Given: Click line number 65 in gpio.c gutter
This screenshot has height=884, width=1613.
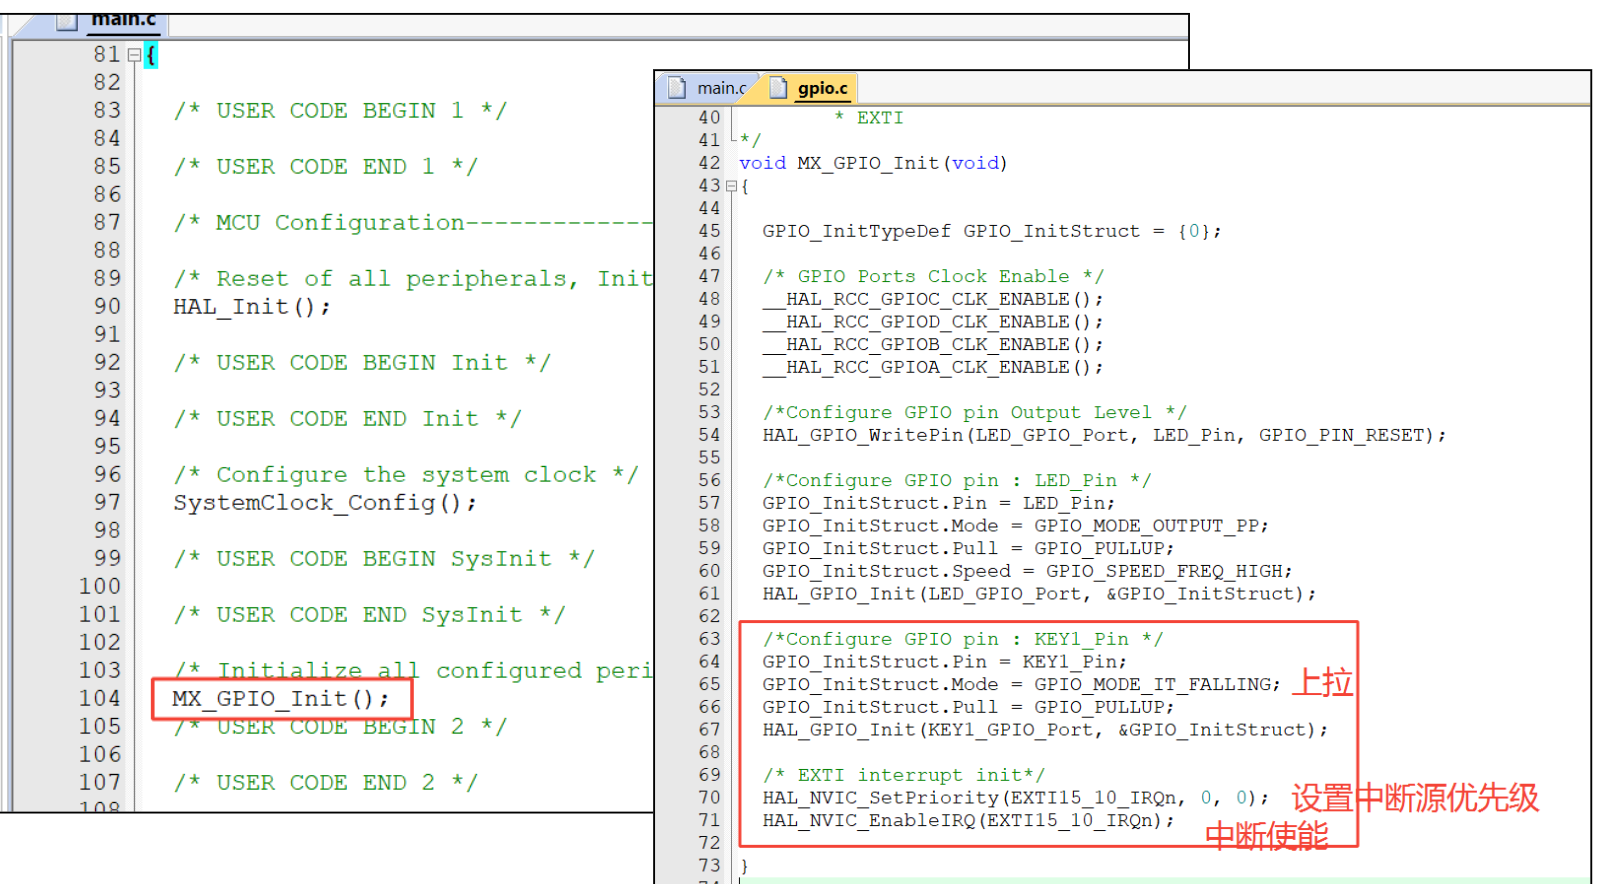Looking at the screenshot, I should pyautogui.click(x=709, y=684).
